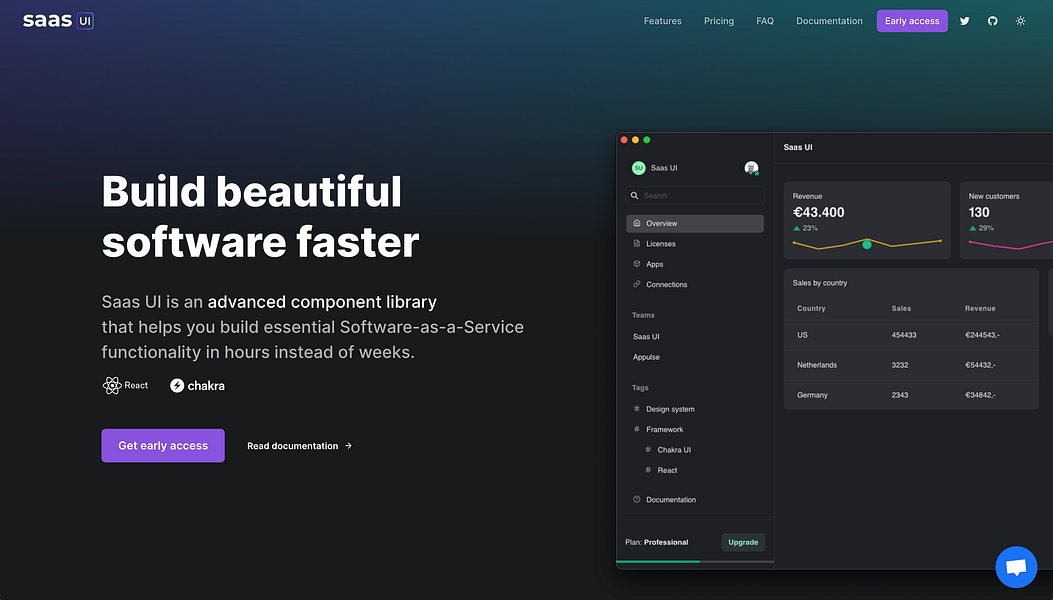Click hash icon beside Framework tag
The image size is (1053, 600).
(637, 429)
